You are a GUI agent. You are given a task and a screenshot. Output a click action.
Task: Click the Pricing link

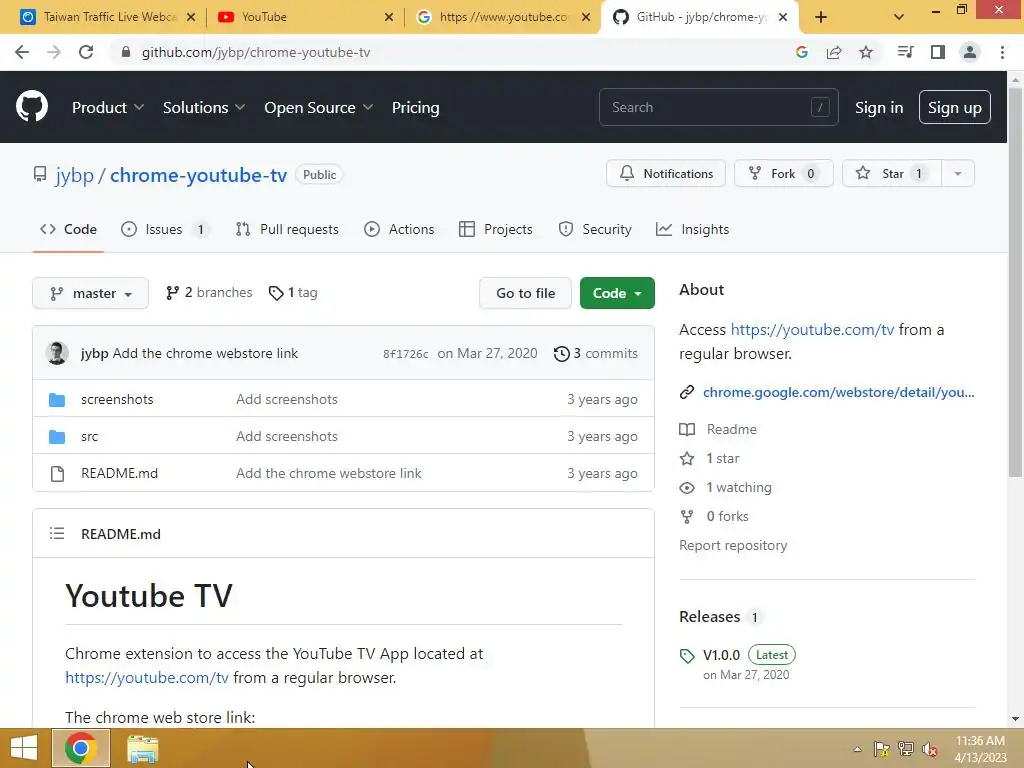[x=415, y=107]
